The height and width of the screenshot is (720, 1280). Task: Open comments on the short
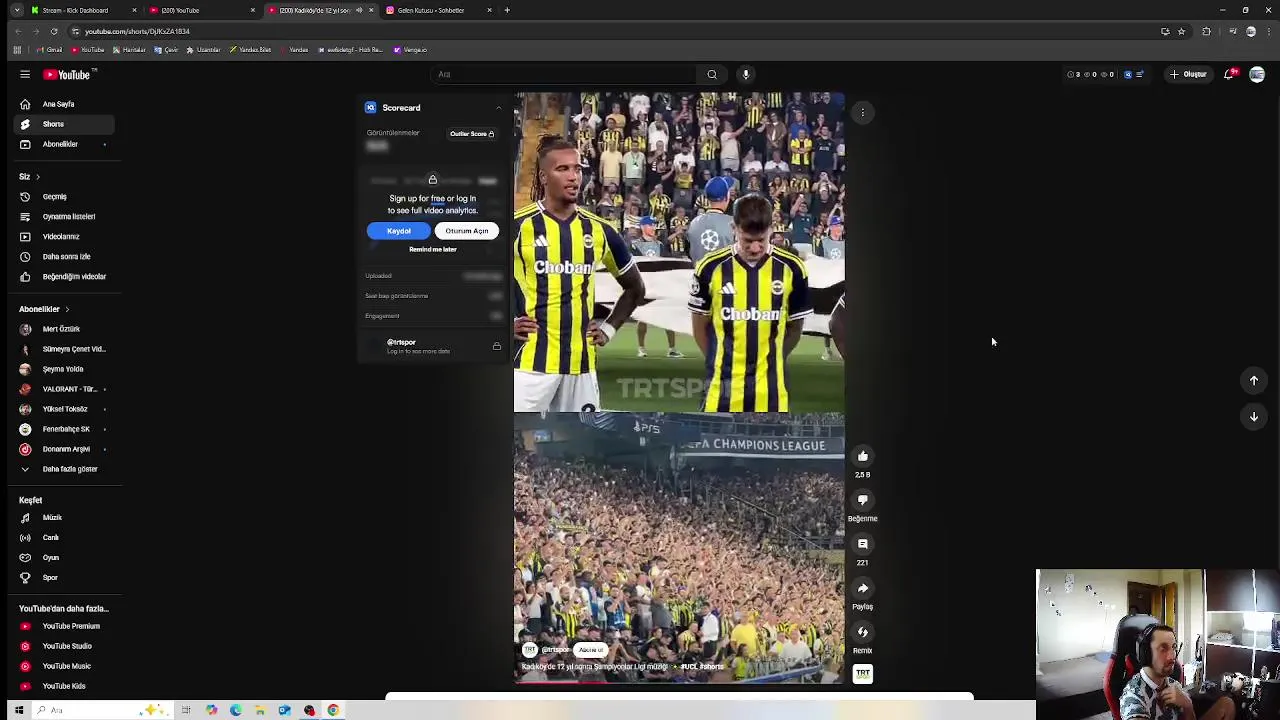(862, 544)
